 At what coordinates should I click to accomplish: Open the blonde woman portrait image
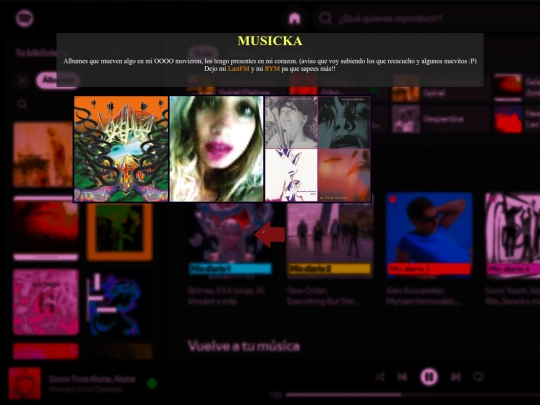pos(216,149)
